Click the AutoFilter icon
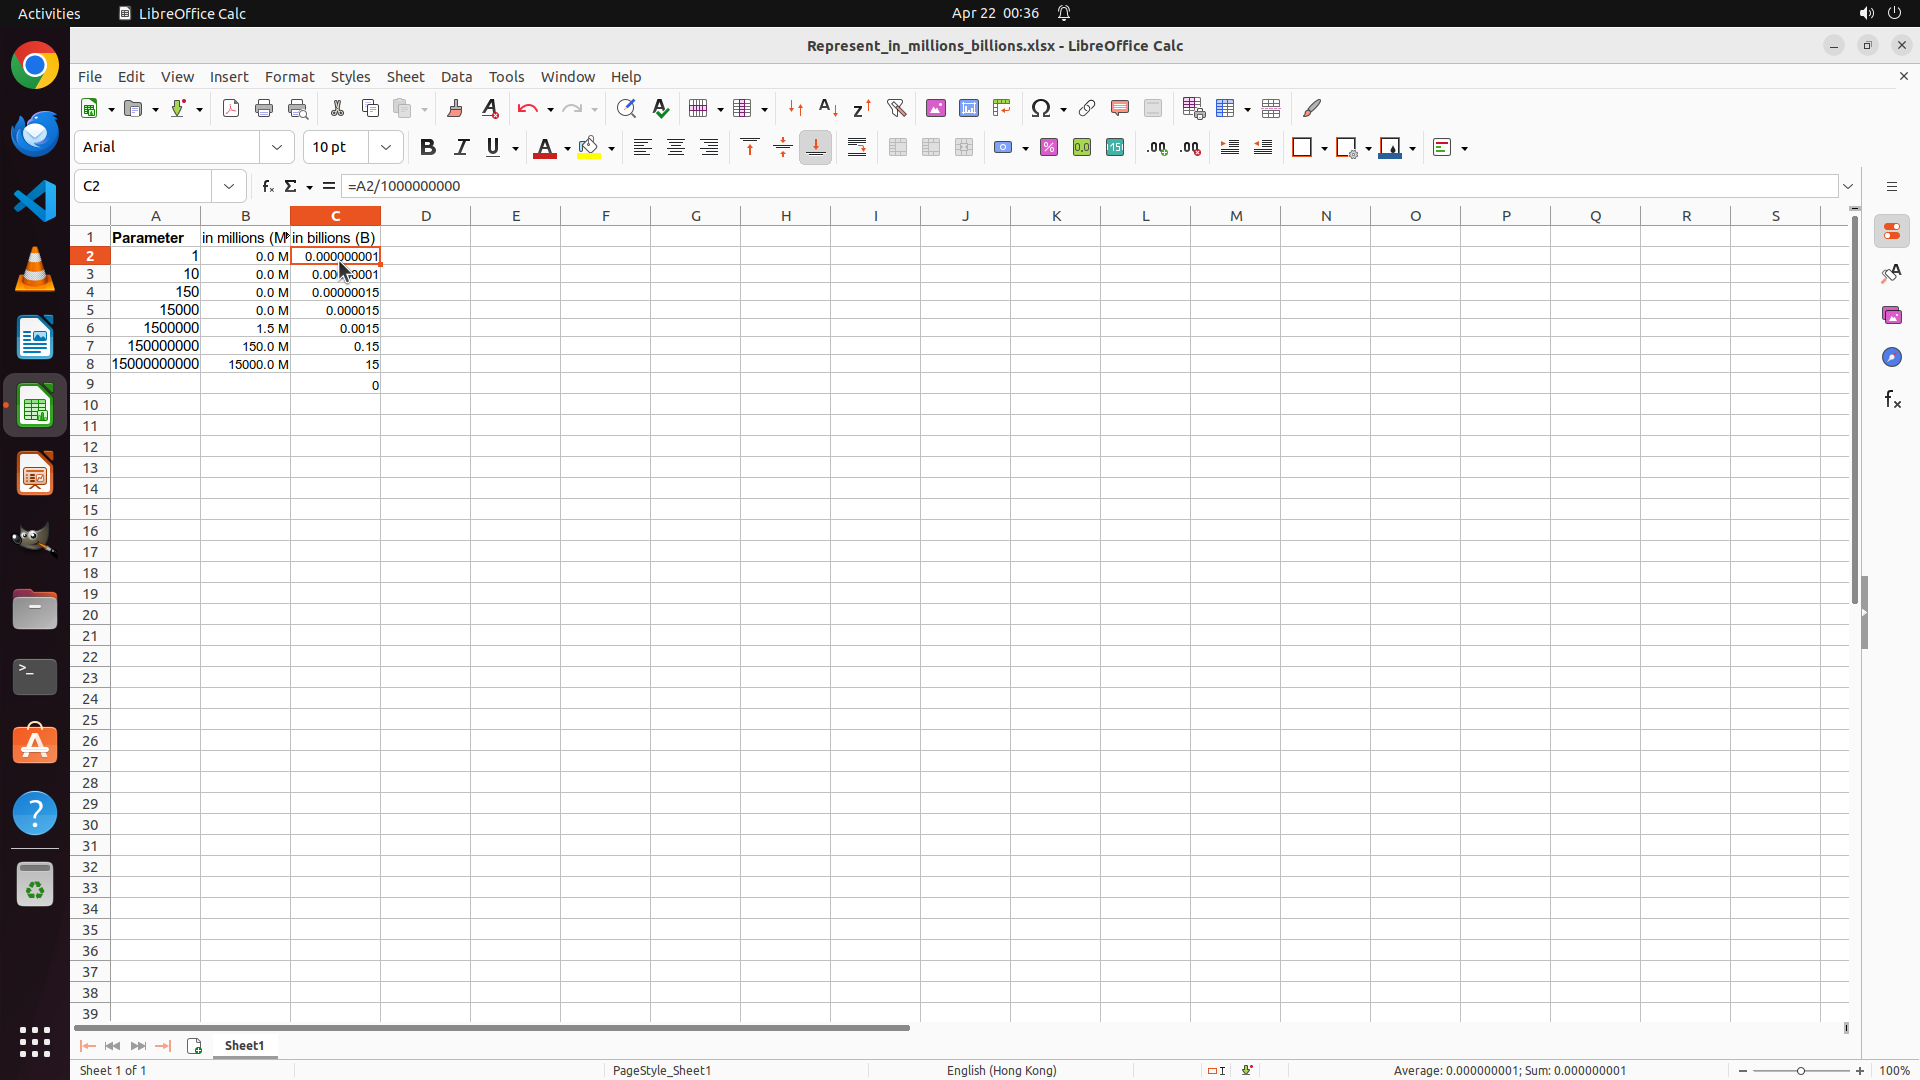 click(x=896, y=108)
